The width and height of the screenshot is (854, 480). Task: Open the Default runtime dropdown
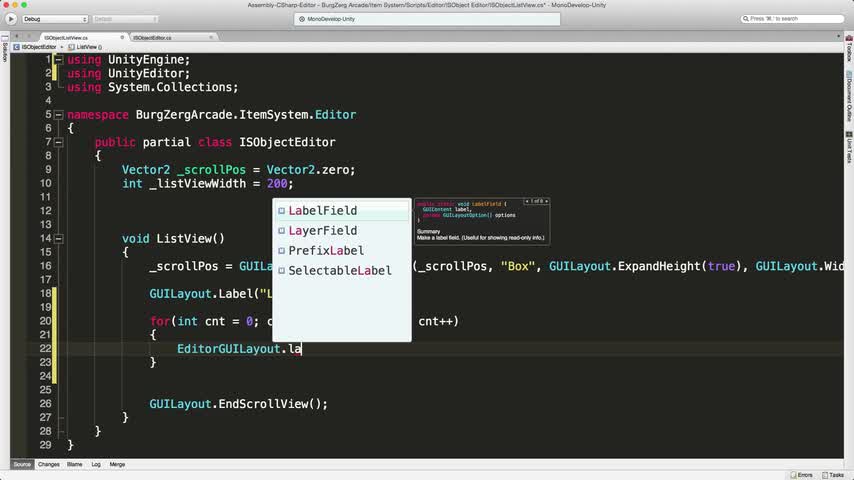tap(125, 19)
